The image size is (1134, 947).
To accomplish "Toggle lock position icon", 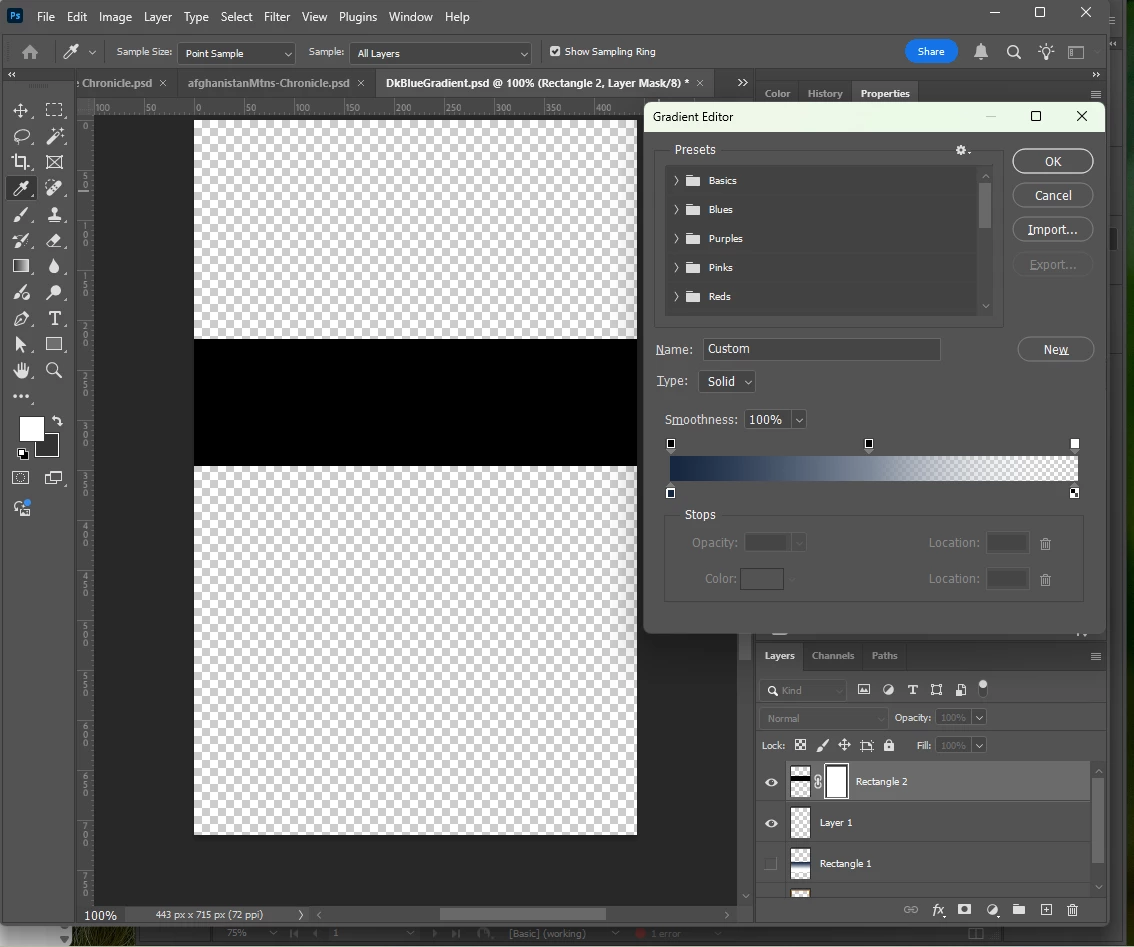I will 844,745.
